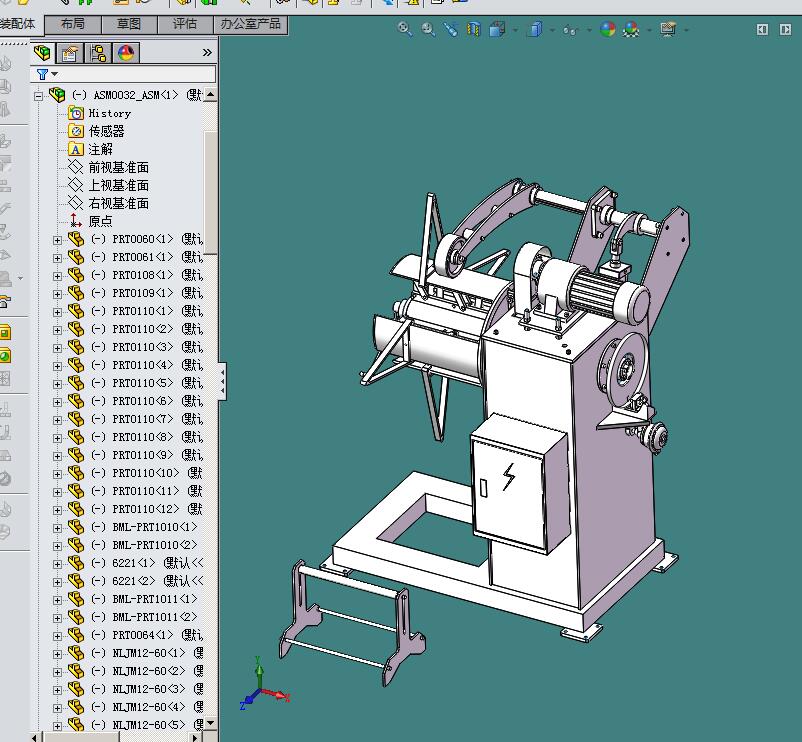Viewport: 802px width, 742px height.
Task: Open the DisplayManager tab icon
Action: coord(126,53)
